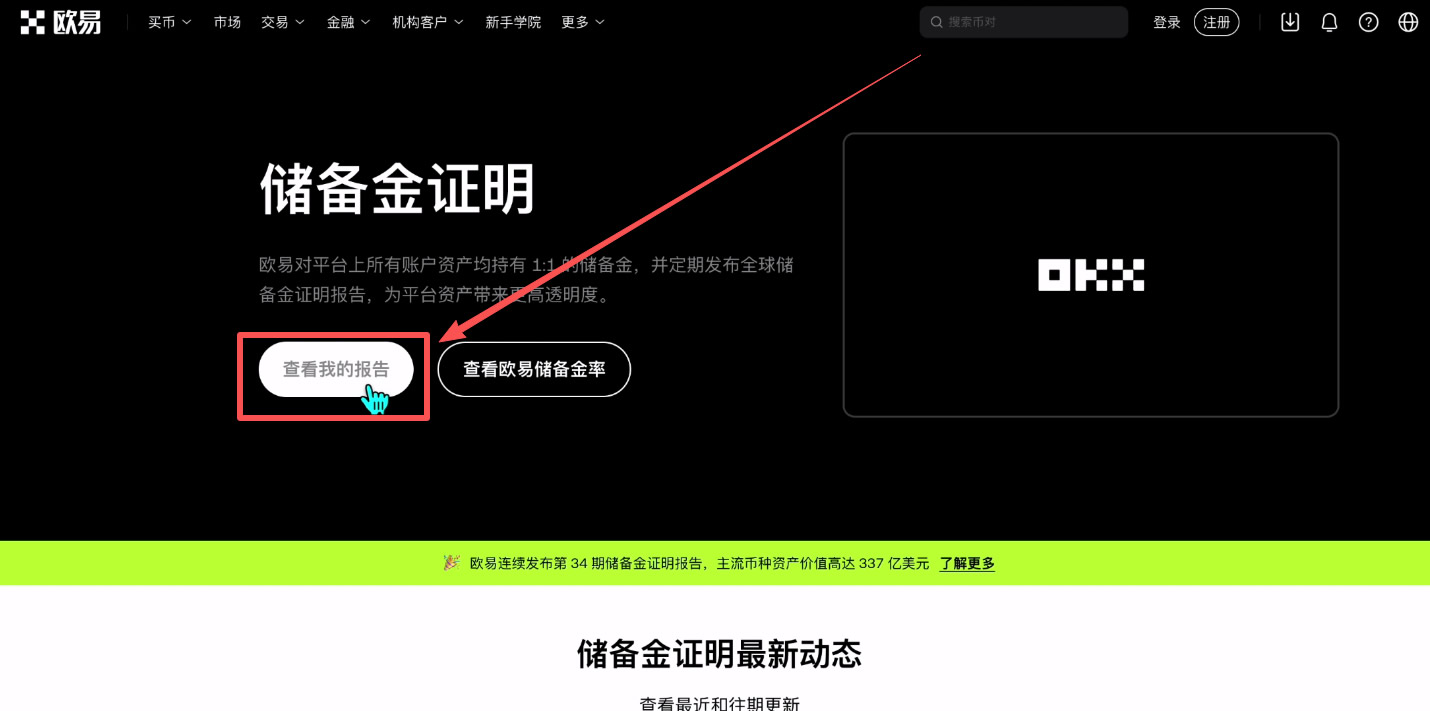Click the 查看我的报告 button
The image size is (1430, 711).
[x=336, y=369]
